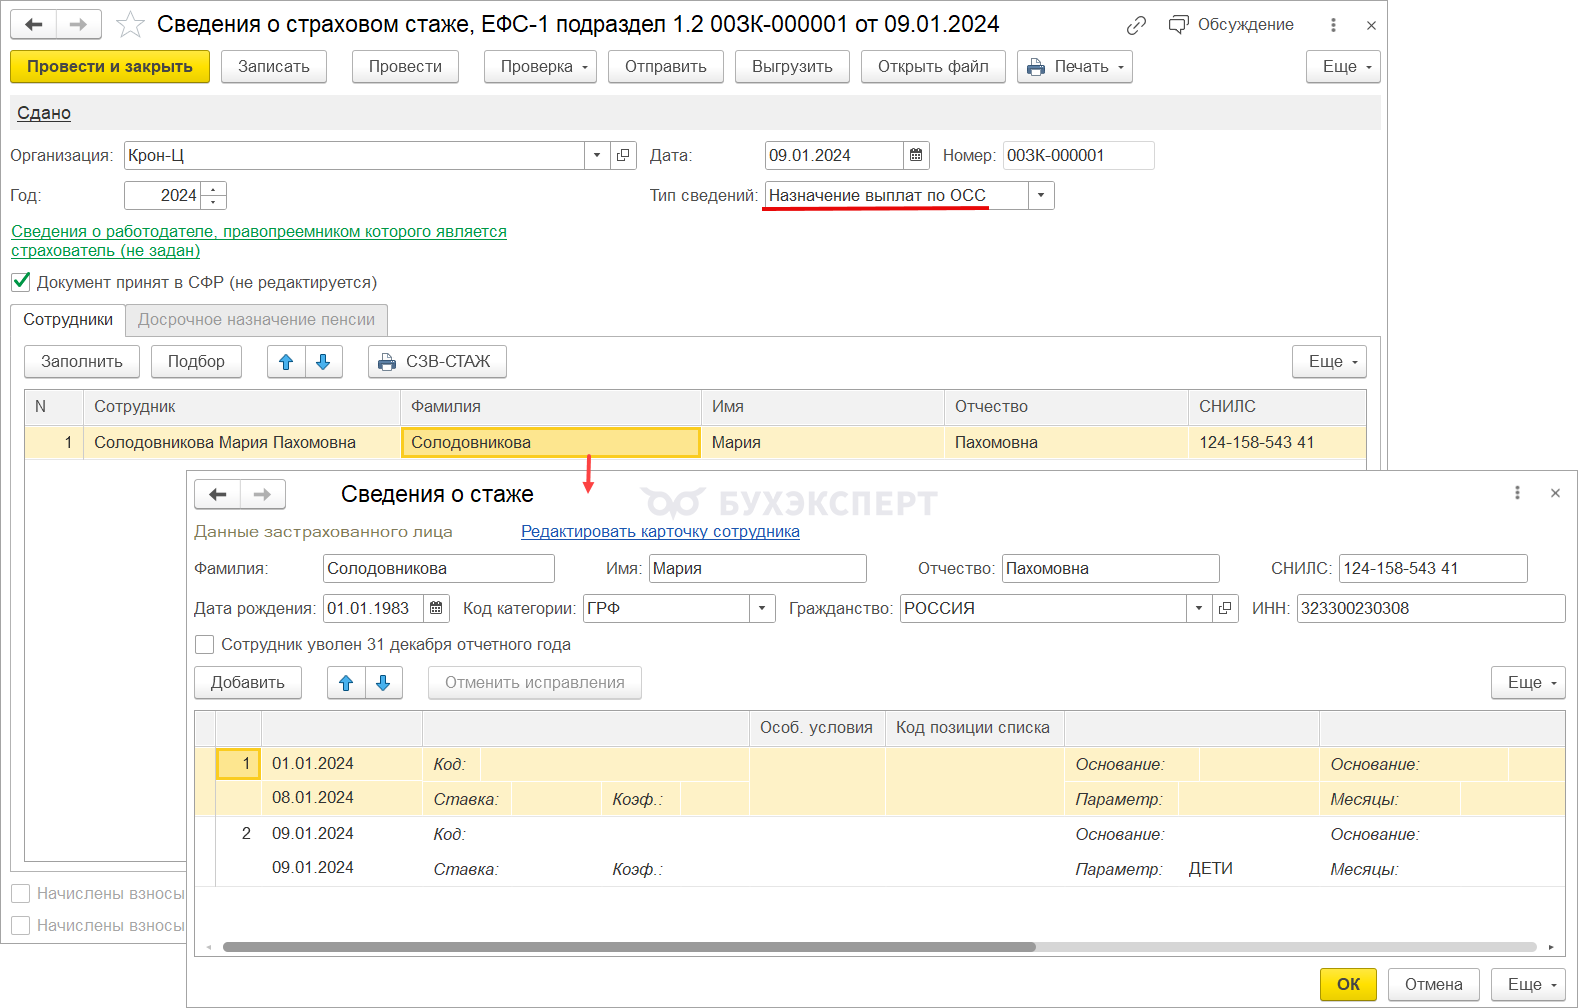Click horizontal scrollbar in stazh table
The image size is (1578, 1008).
(629, 947)
